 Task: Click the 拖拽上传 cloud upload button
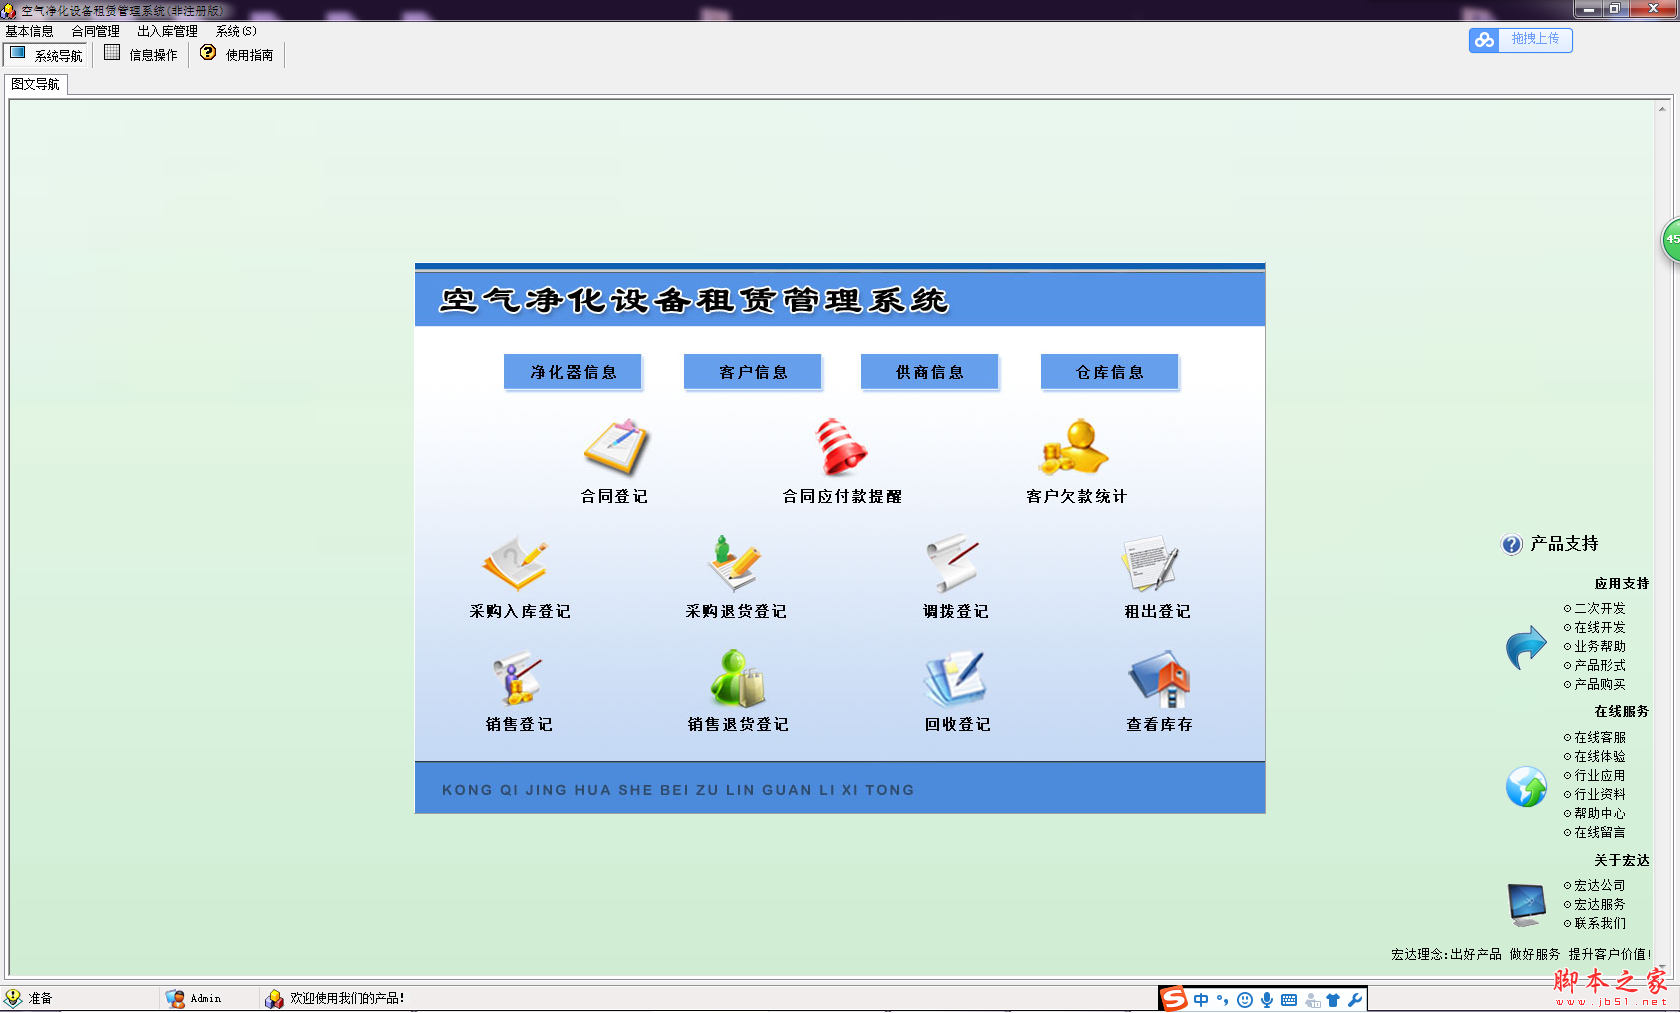(1520, 39)
